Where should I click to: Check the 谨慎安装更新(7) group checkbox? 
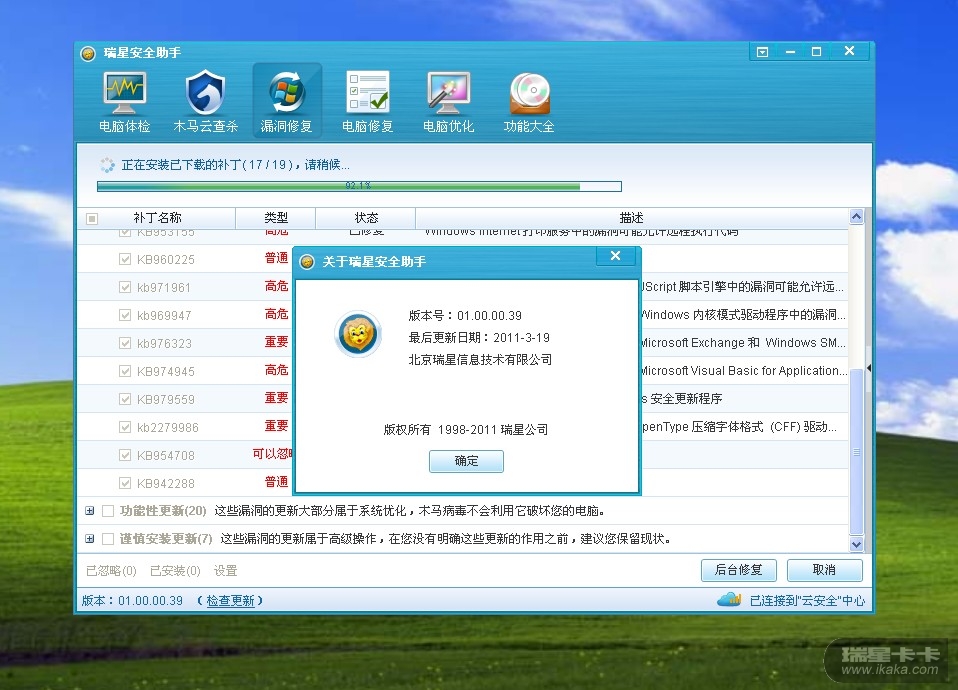coord(108,539)
